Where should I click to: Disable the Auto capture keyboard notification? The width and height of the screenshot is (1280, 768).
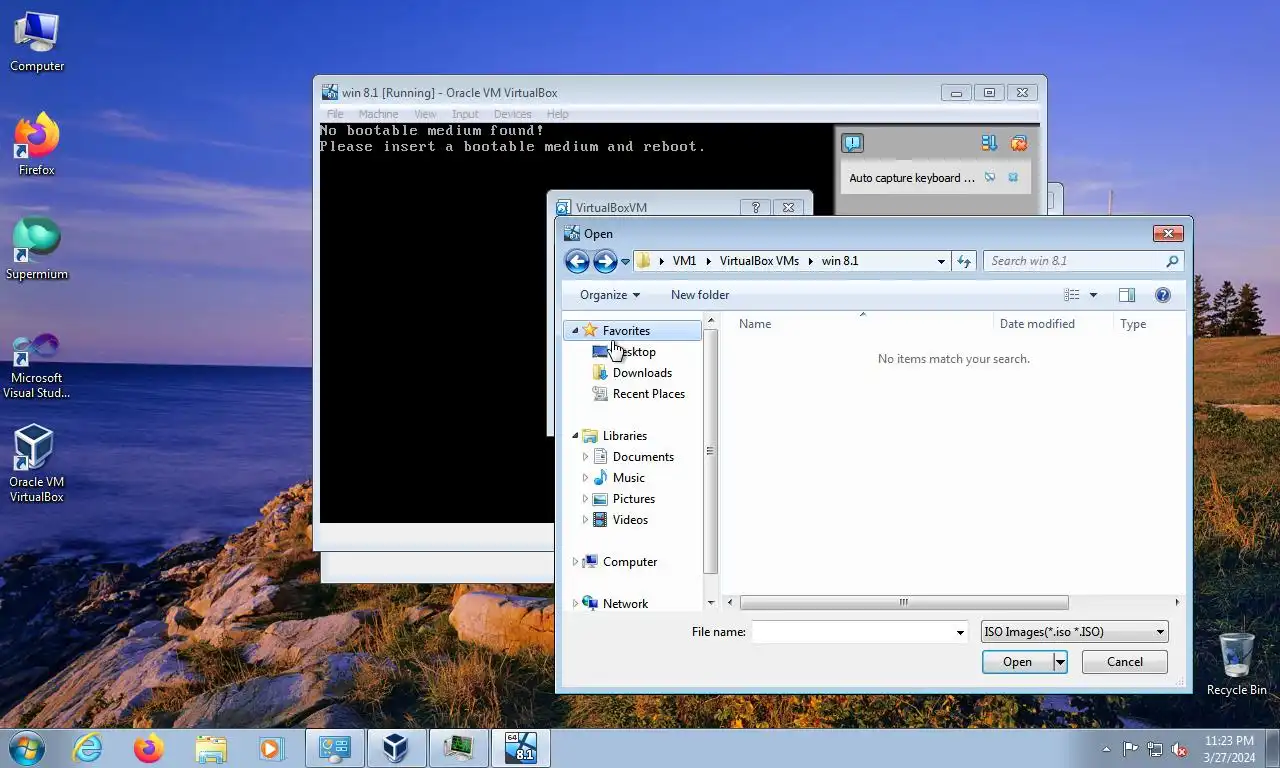(x=990, y=177)
